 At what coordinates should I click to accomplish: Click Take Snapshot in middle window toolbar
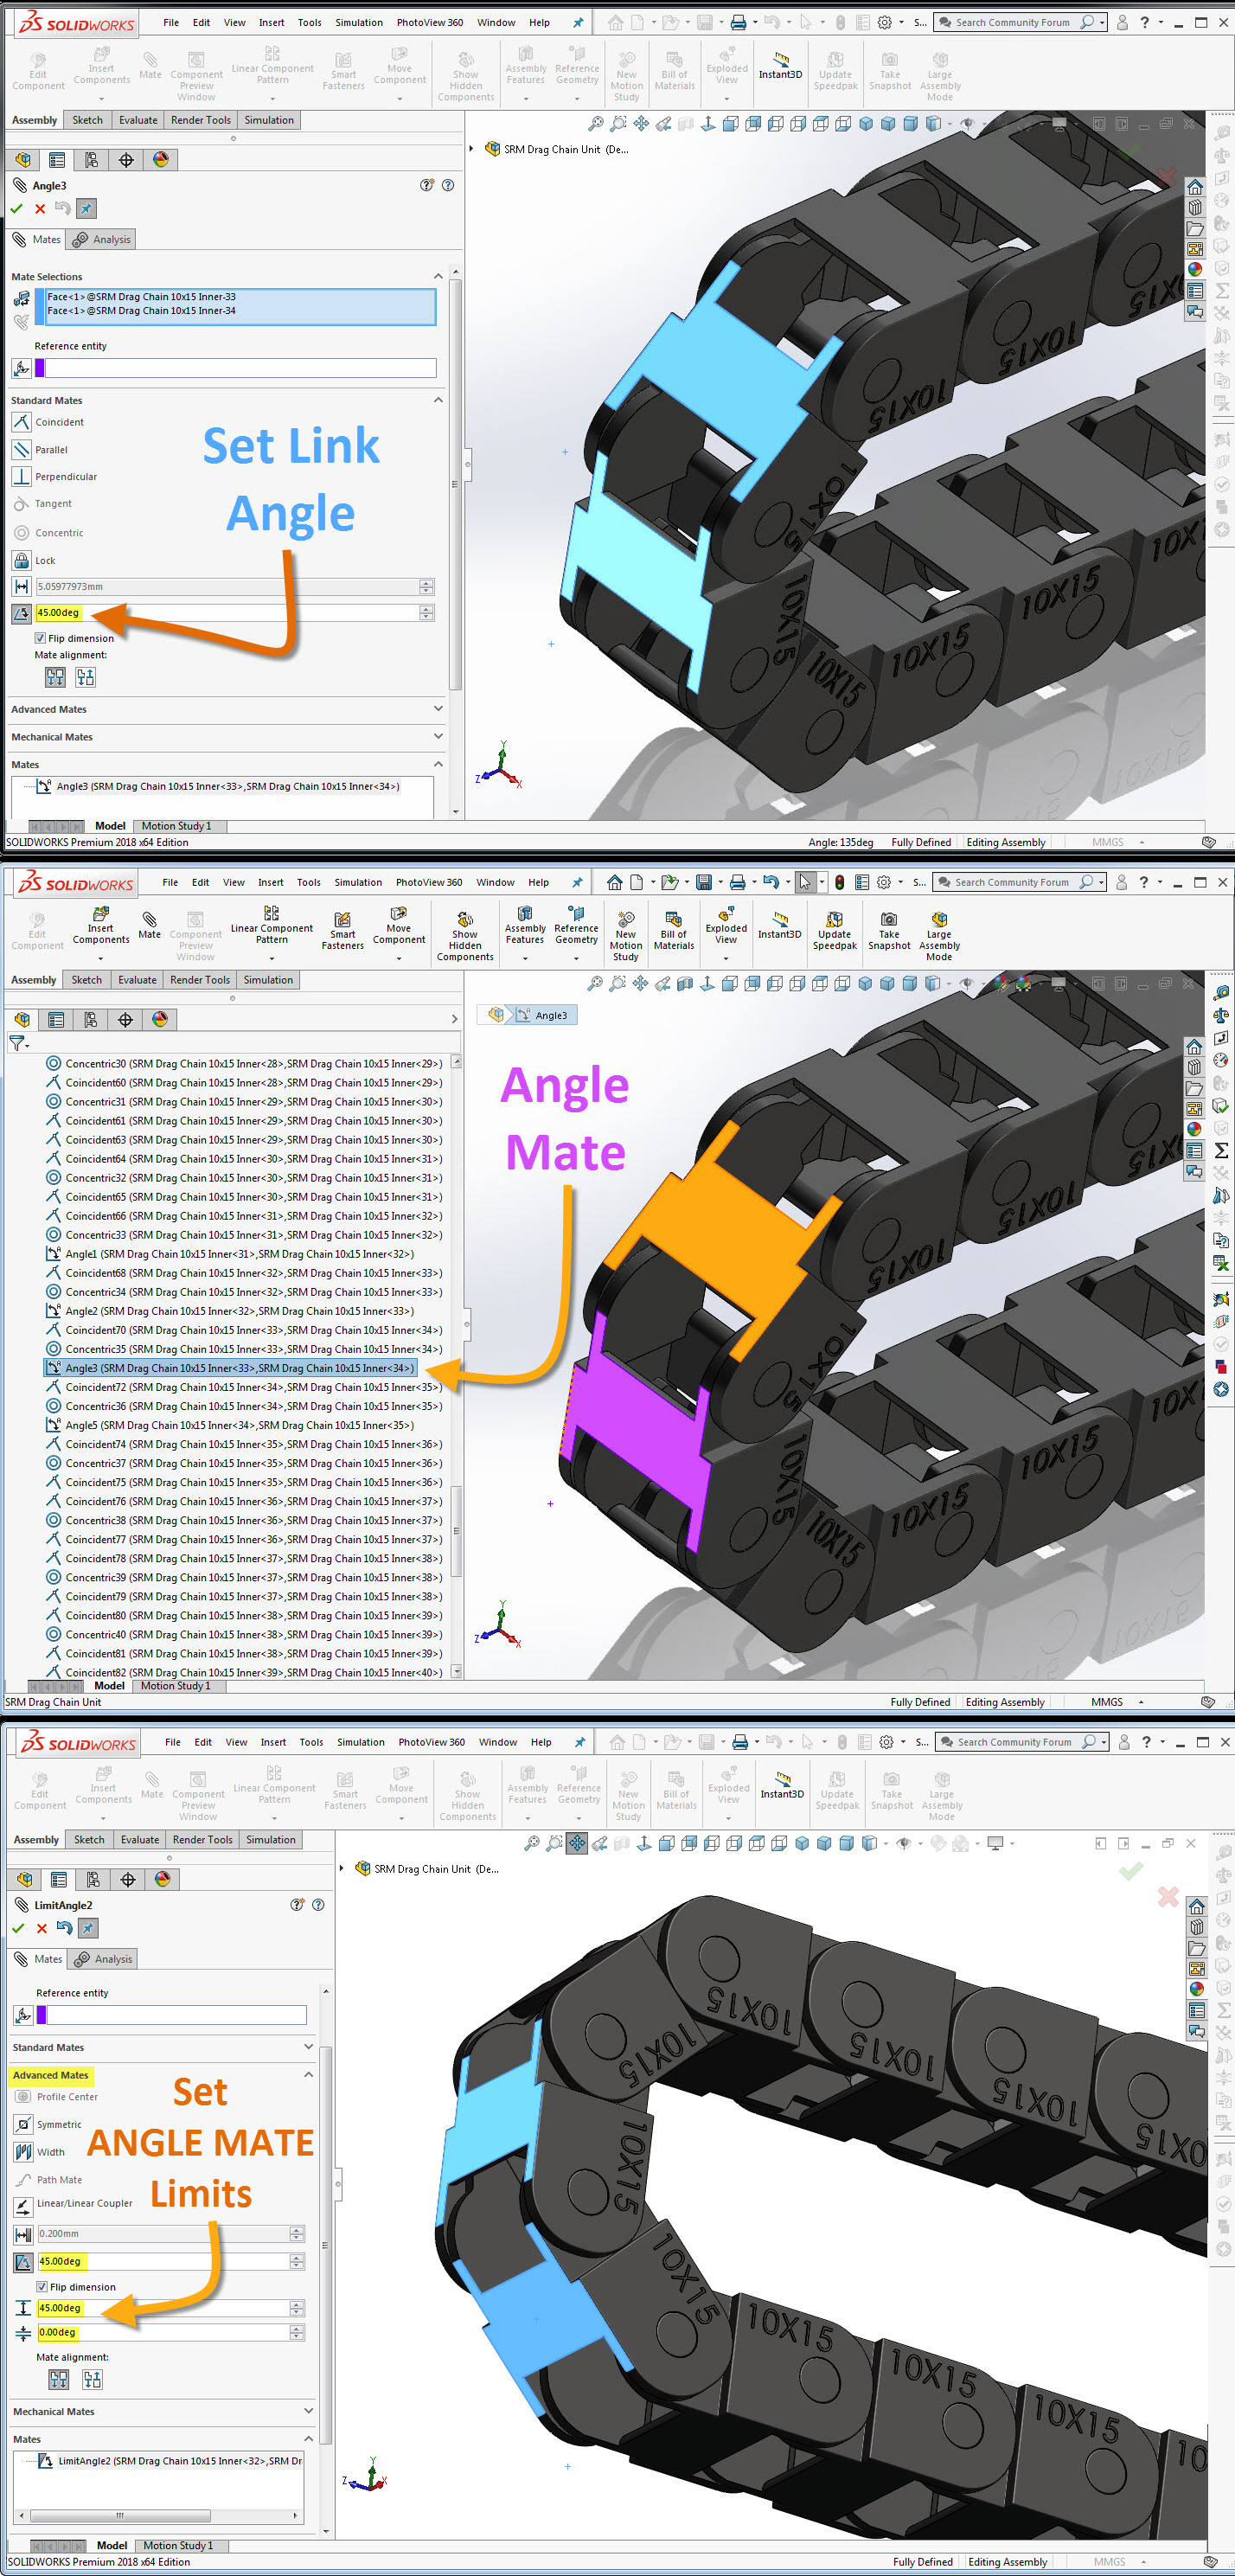coord(889,930)
